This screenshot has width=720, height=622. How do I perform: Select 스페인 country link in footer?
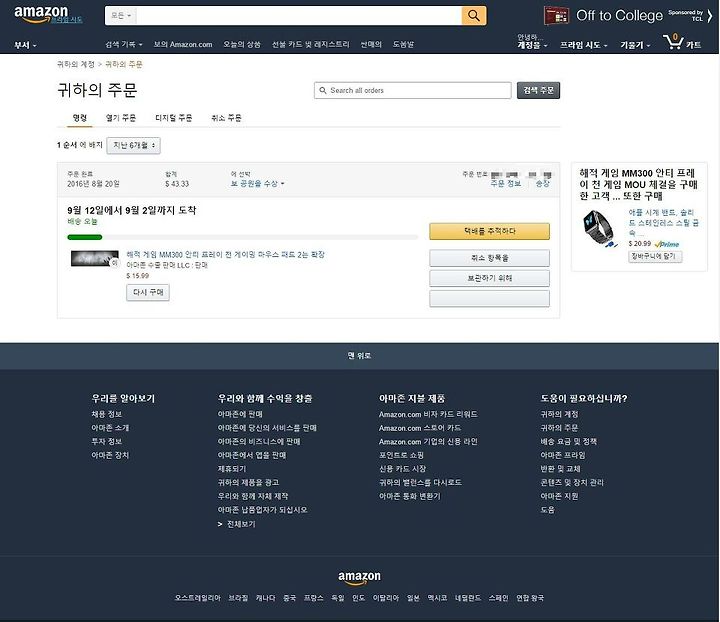tap(498, 598)
